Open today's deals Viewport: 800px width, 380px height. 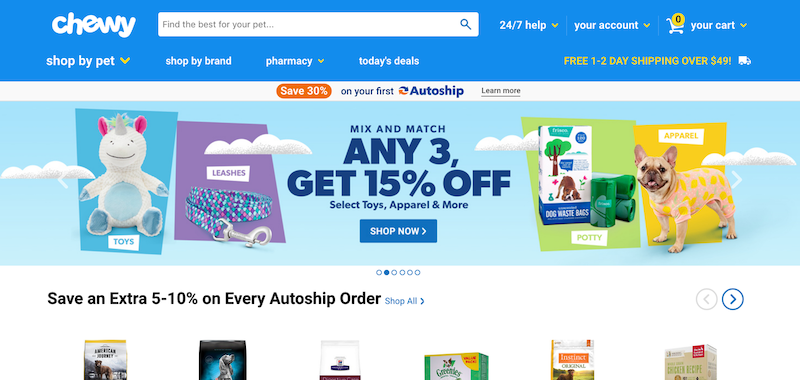pos(389,61)
